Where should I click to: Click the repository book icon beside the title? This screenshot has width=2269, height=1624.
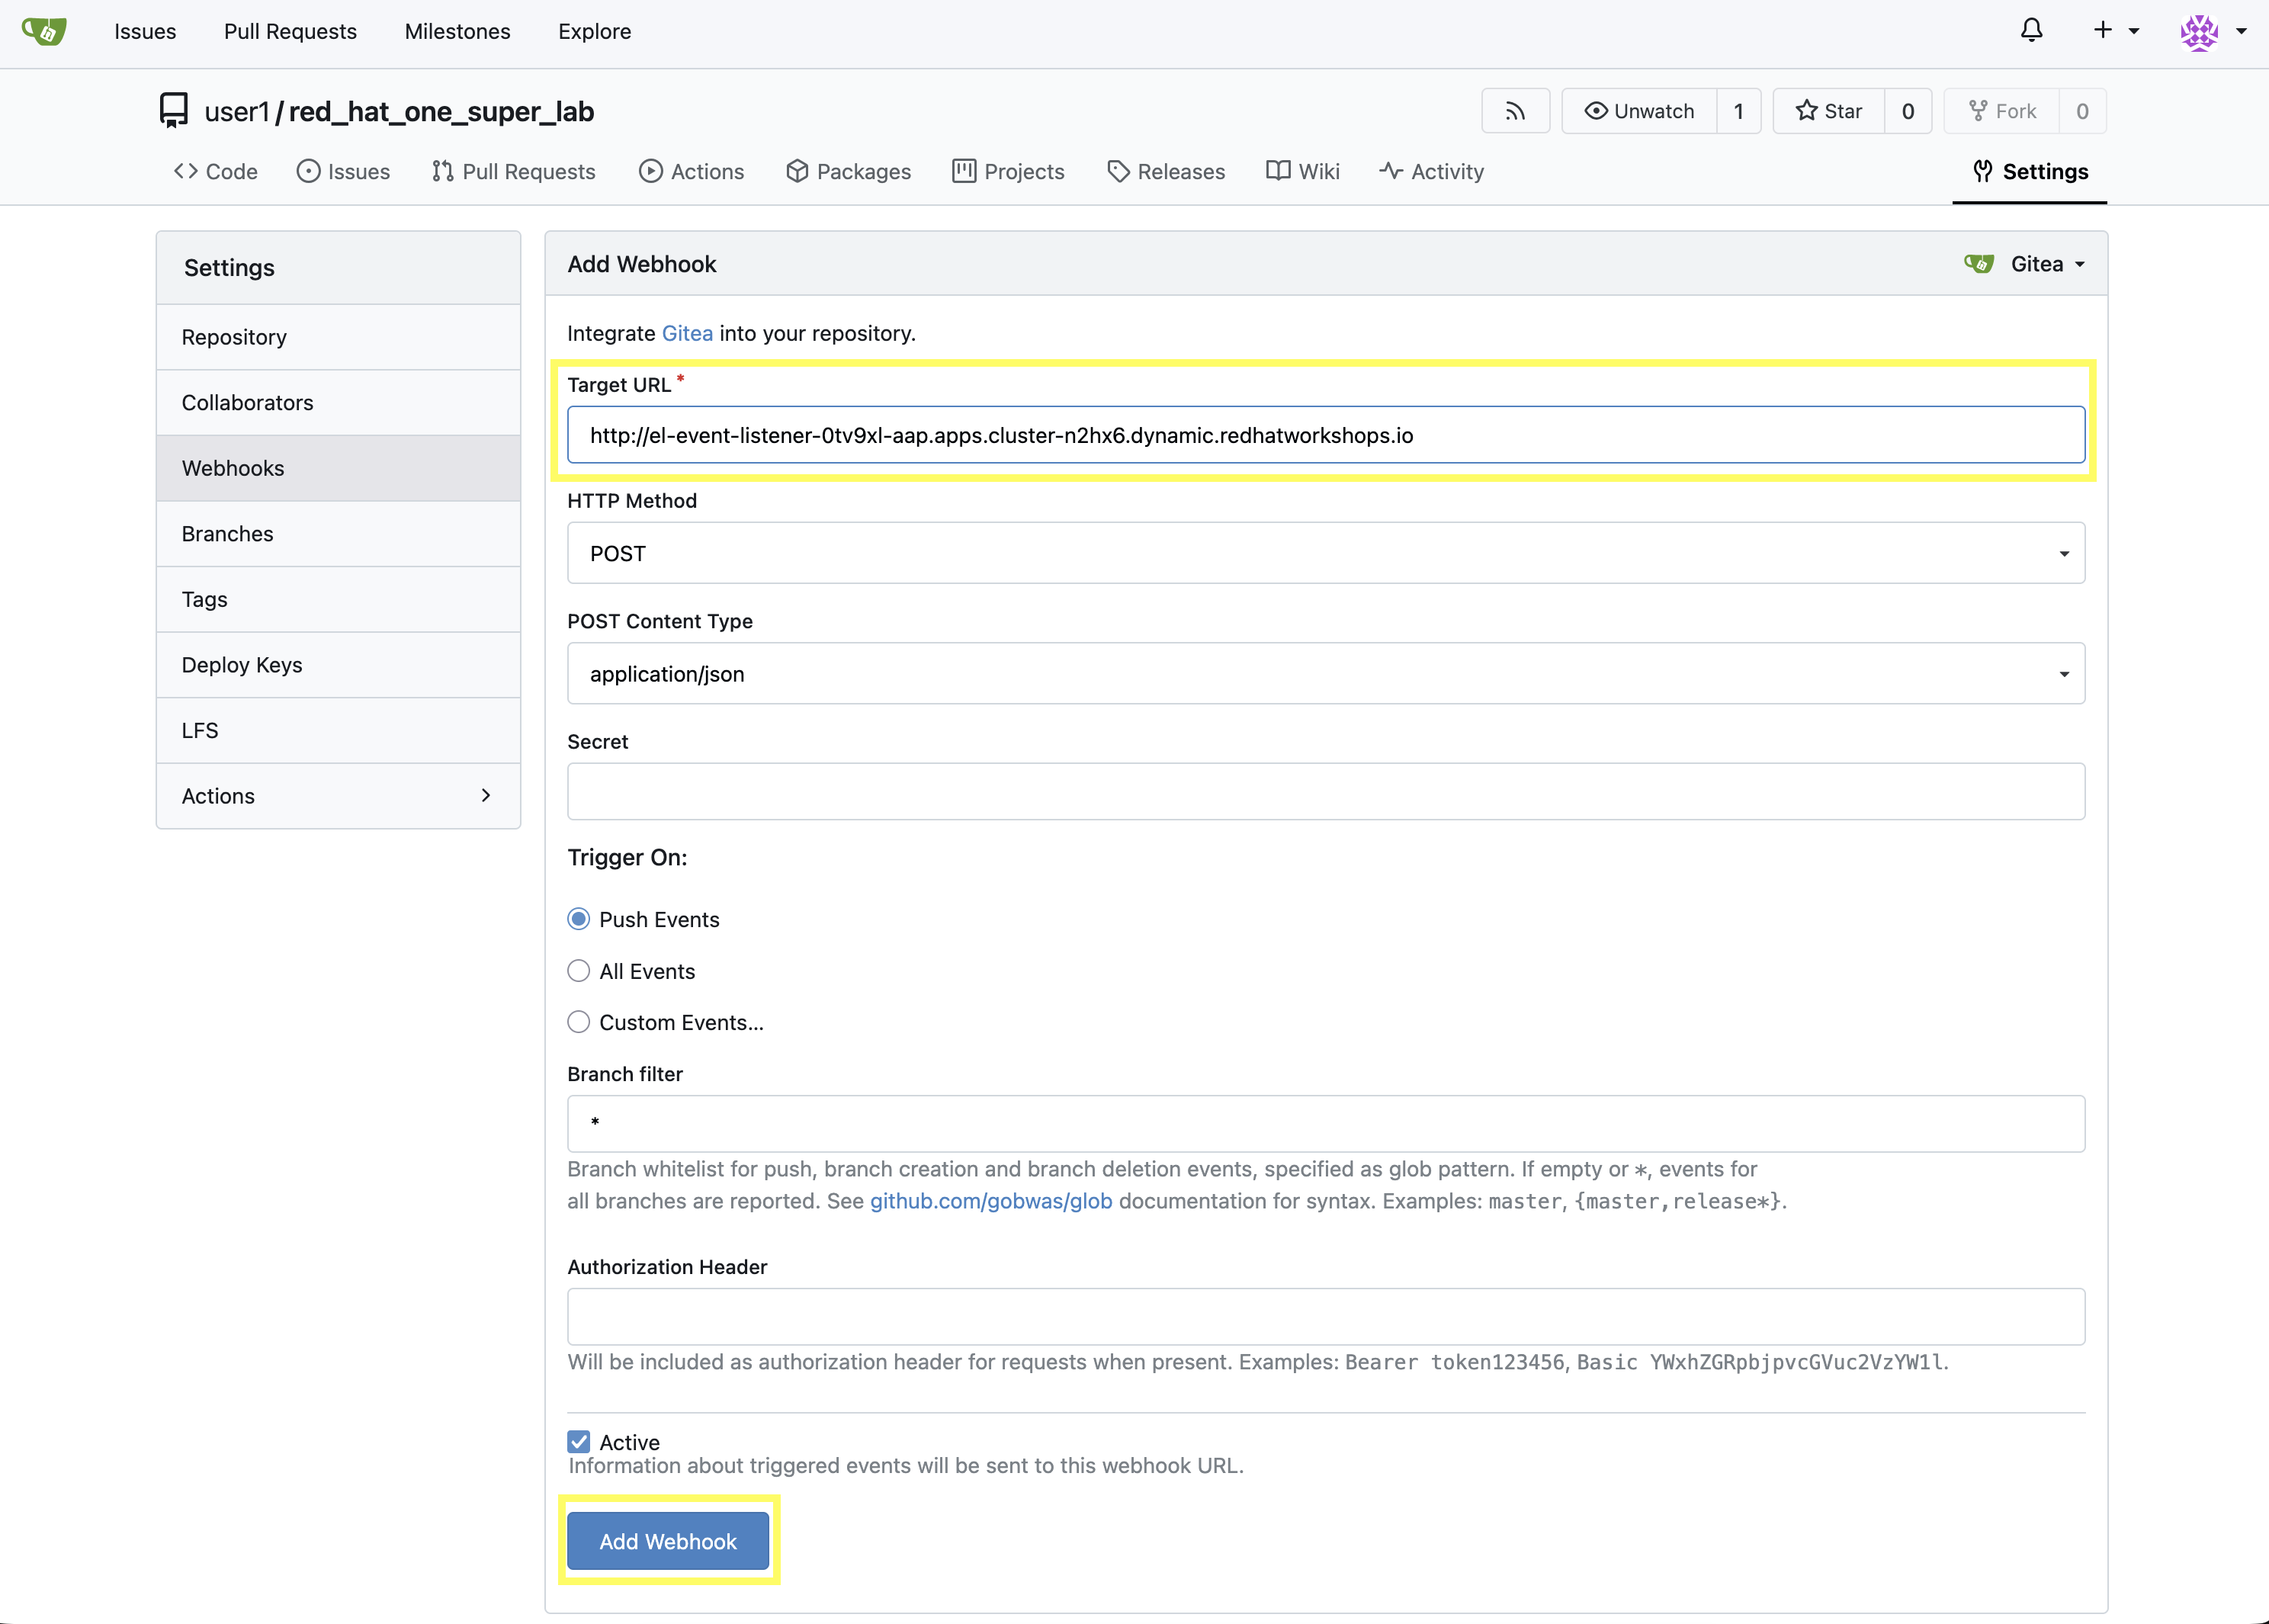point(173,110)
